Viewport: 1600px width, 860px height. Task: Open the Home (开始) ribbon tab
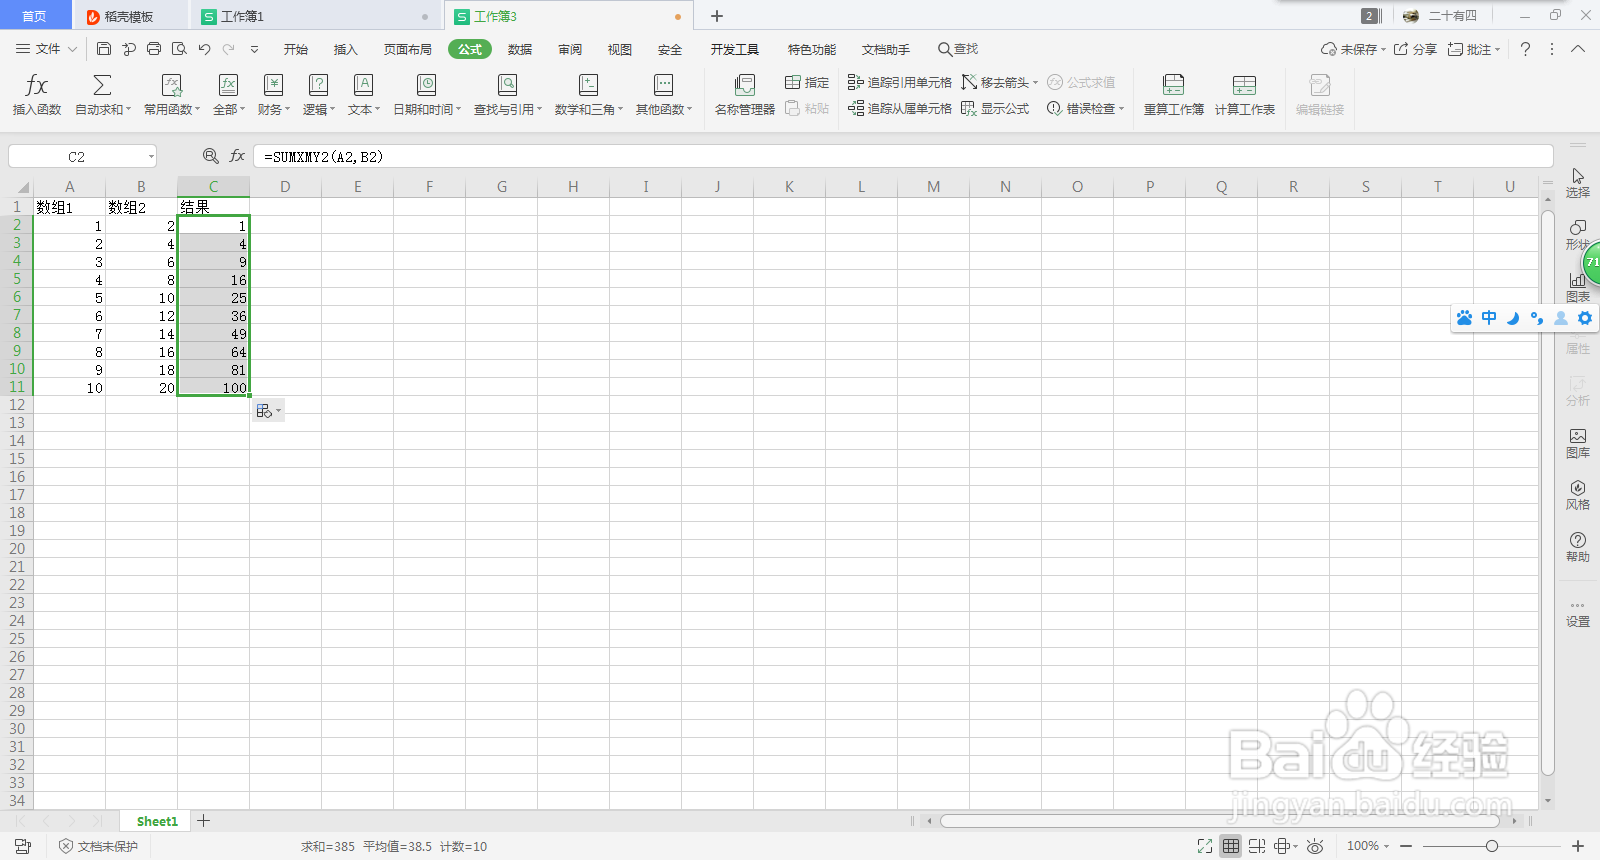click(295, 49)
